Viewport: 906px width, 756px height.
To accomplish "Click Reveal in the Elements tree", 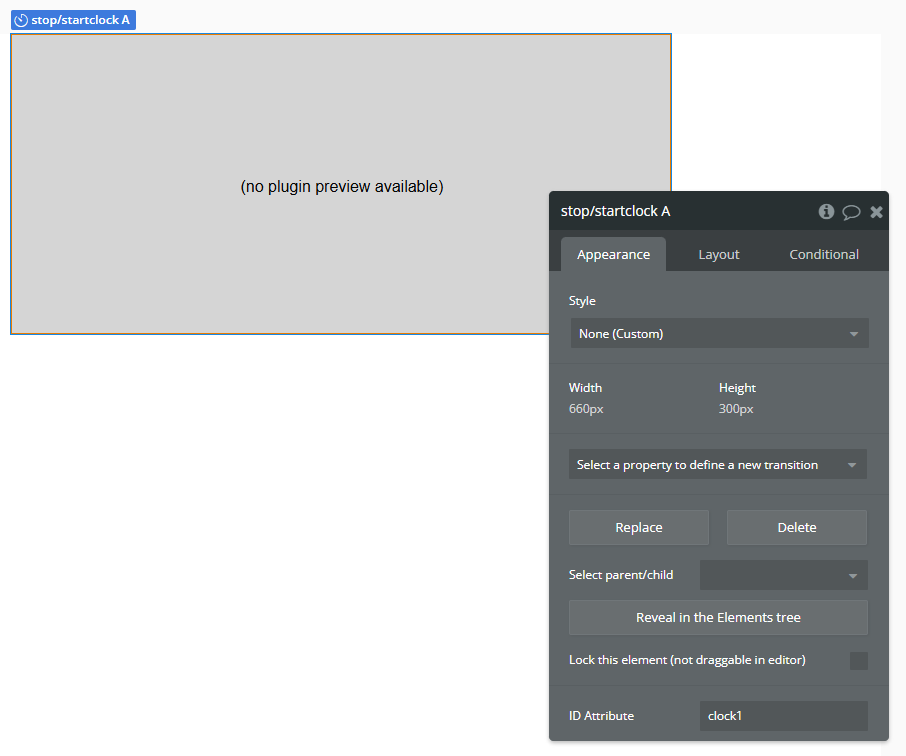I will click(x=718, y=617).
